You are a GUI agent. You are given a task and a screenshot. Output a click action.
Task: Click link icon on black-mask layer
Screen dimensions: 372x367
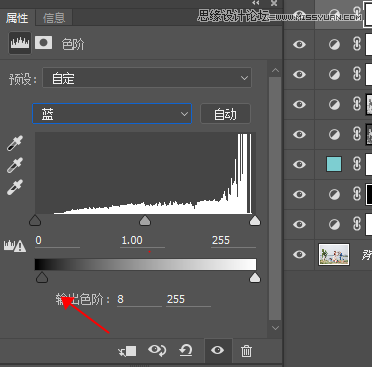click(357, 194)
